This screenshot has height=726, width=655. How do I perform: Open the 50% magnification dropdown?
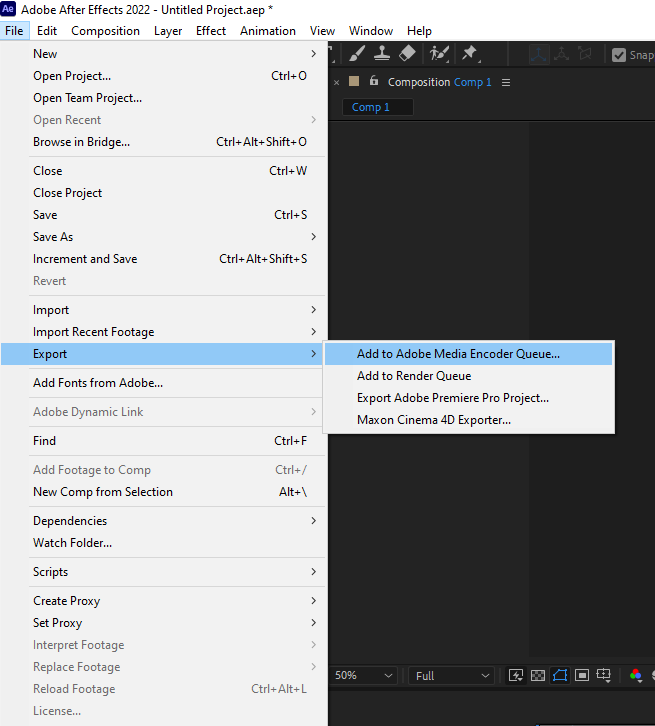(364, 676)
